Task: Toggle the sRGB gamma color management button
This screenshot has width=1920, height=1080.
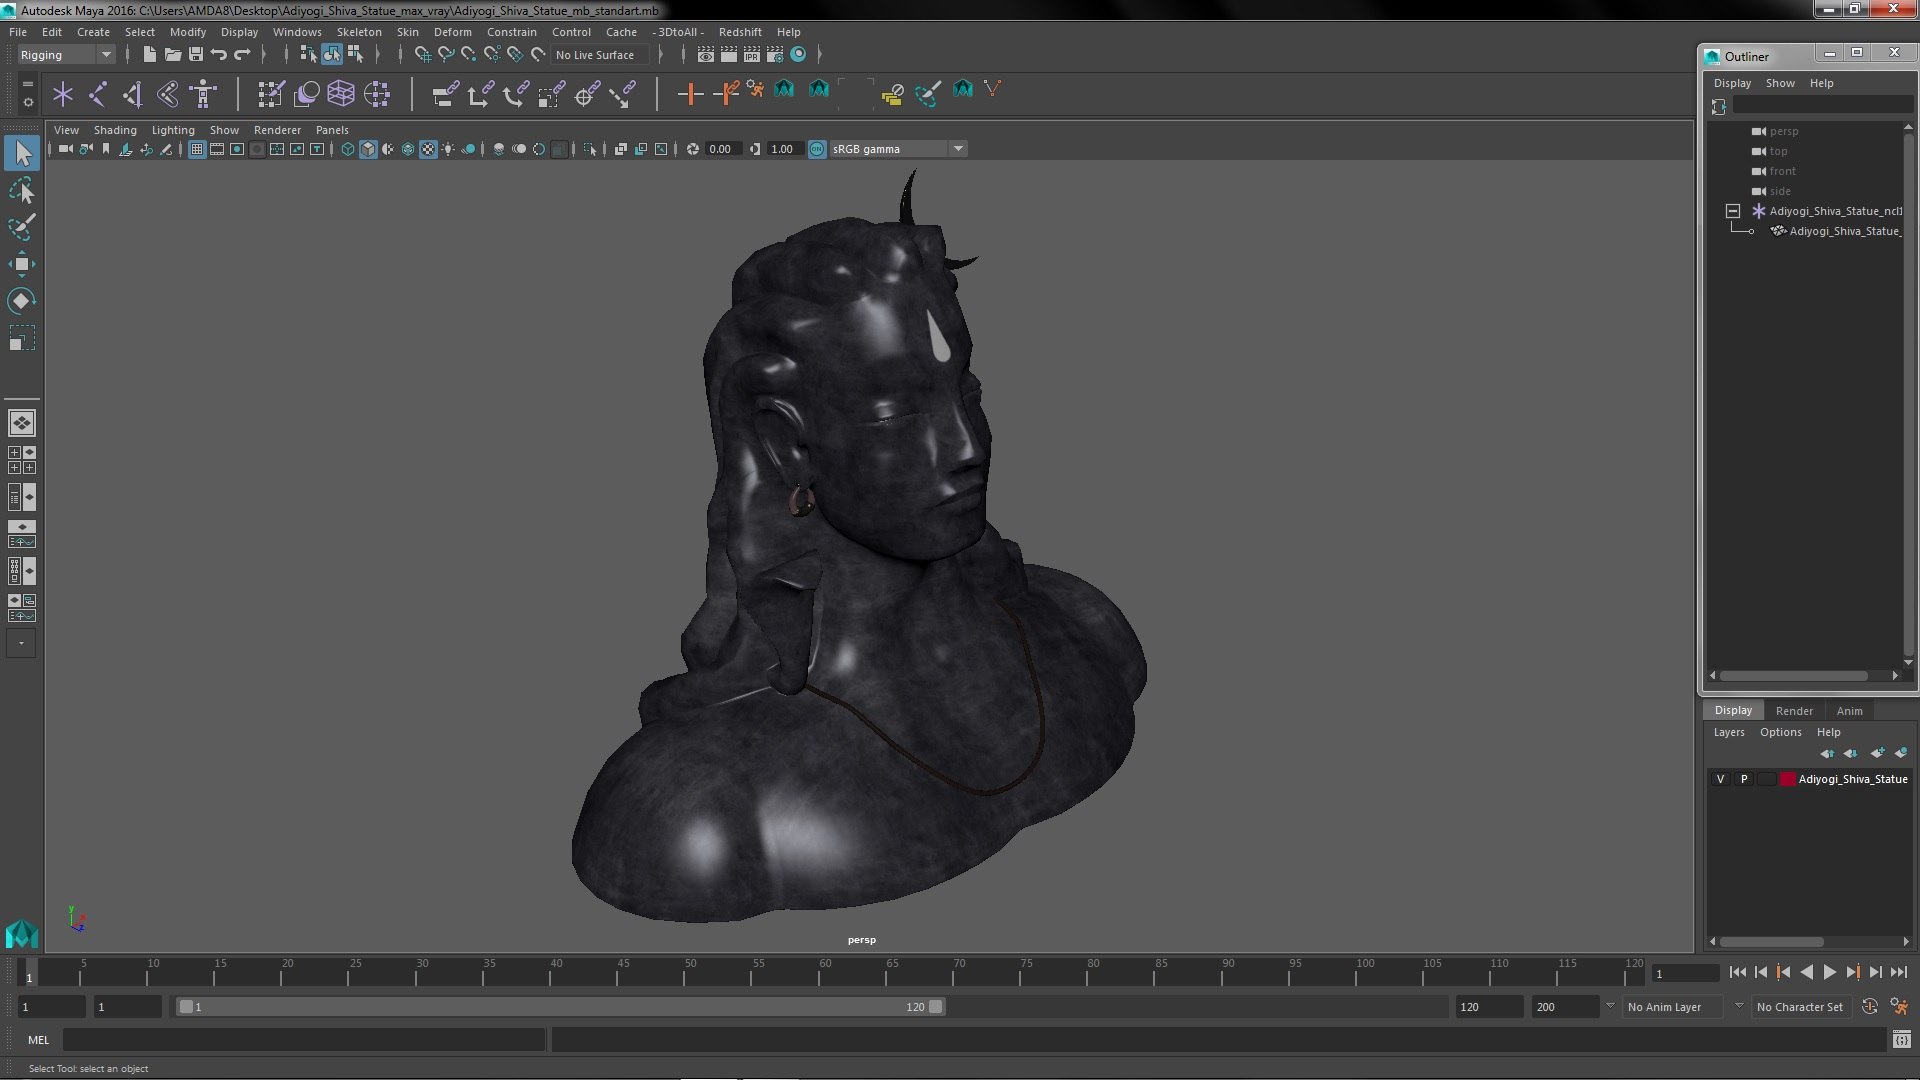Action: [817, 149]
